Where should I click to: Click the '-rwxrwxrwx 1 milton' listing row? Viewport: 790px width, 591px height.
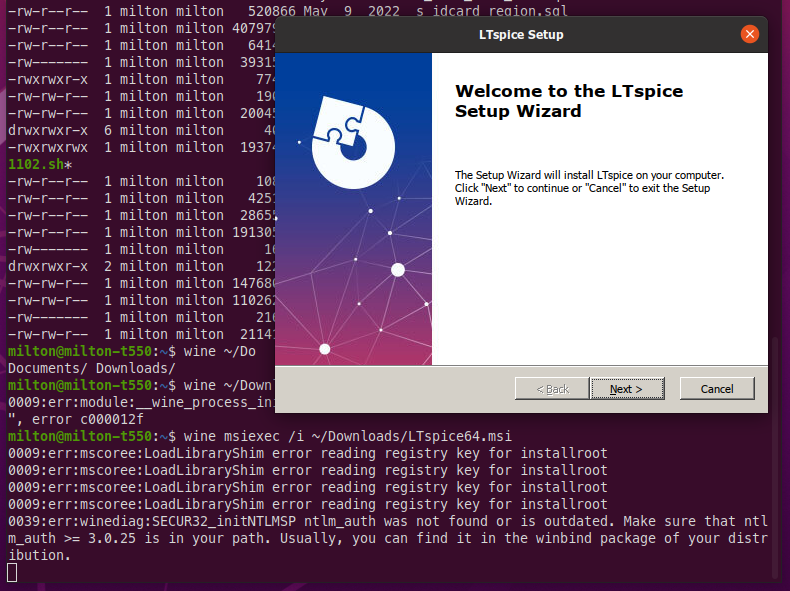141,147
